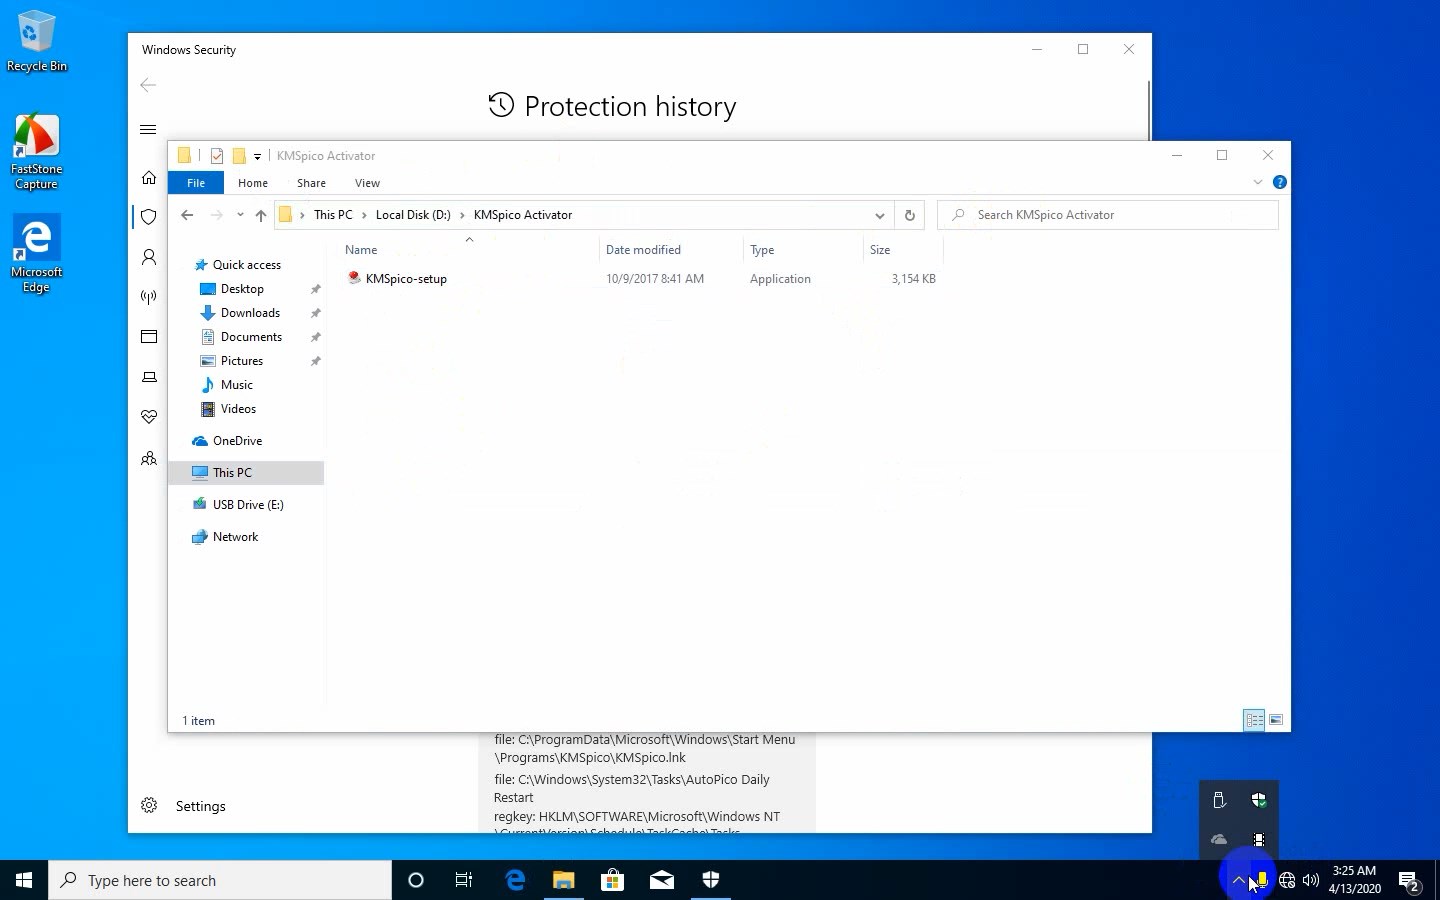This screenshot has height=900, width=1440.
Task: Click Properties icon in Explorer quick access toolbar
Action: pos(217,156)
